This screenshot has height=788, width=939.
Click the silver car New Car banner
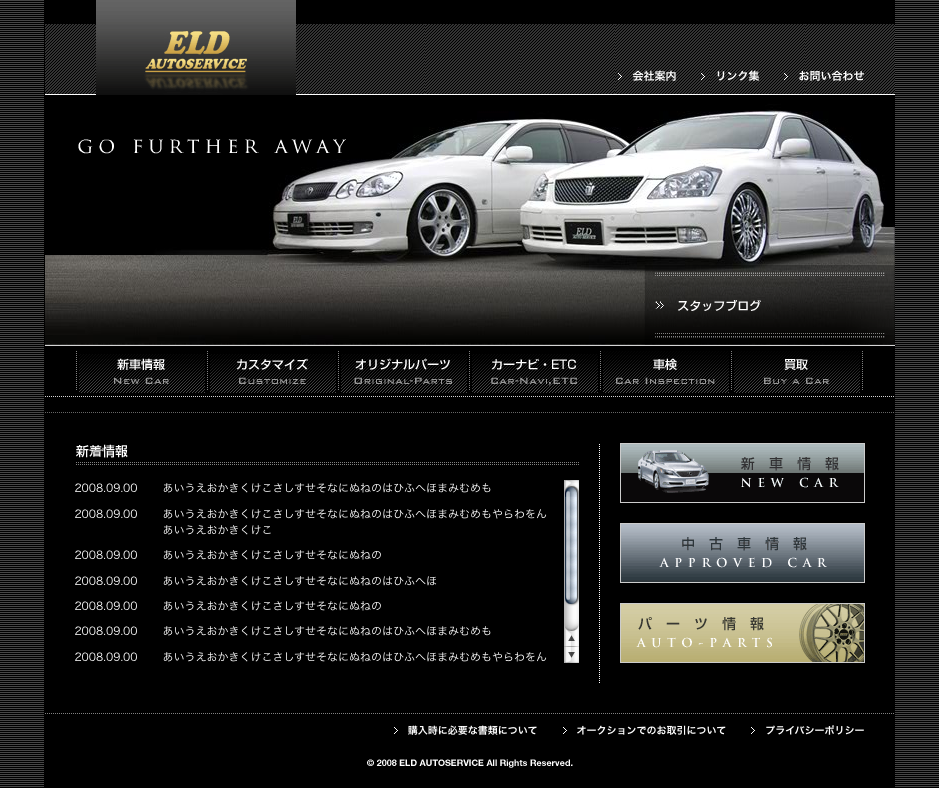pyautogui.click(x=742, y=473)
